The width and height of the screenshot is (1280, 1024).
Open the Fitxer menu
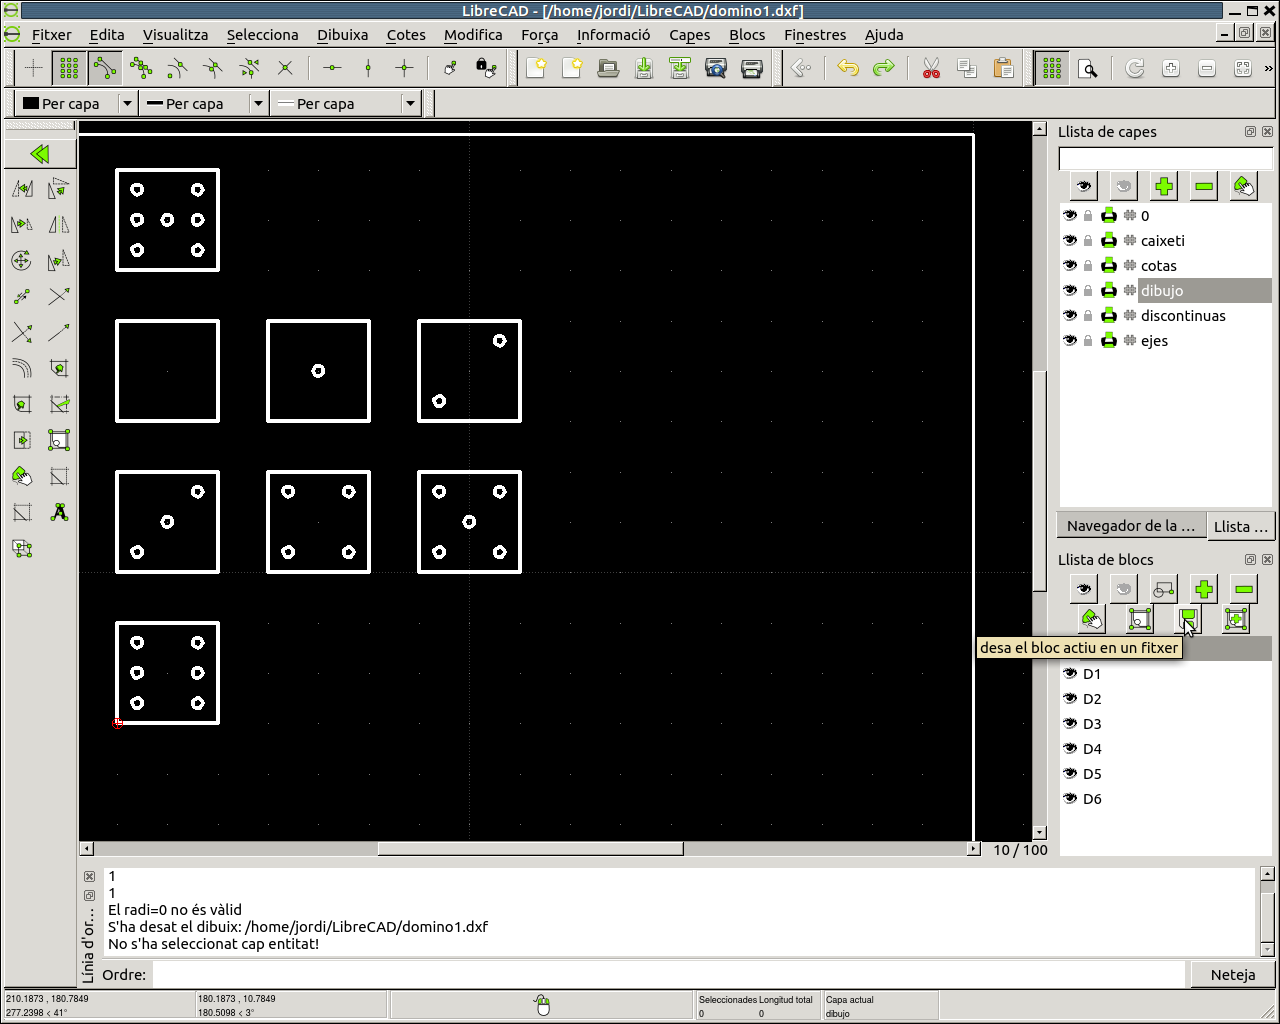[x=51, y=34]
